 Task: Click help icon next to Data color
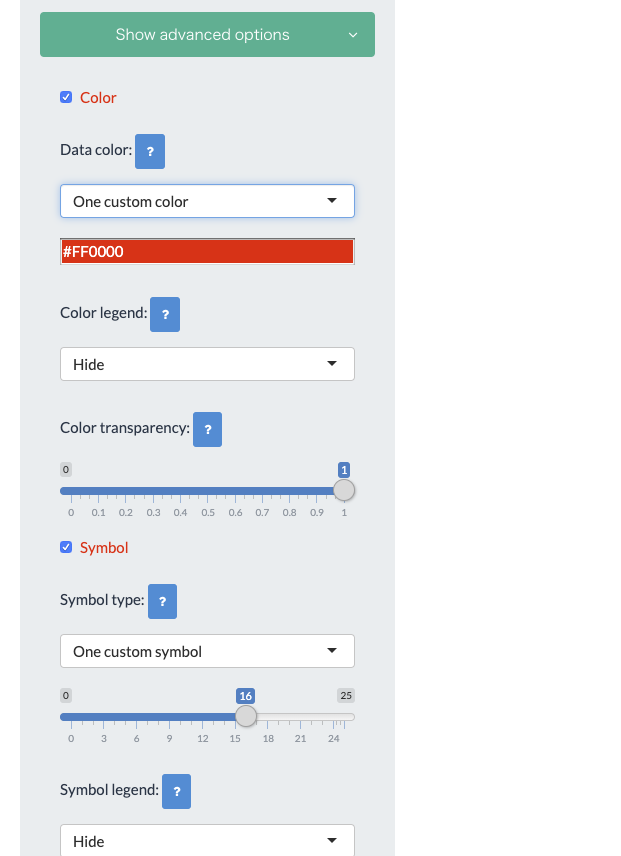(x=150, y=152)
